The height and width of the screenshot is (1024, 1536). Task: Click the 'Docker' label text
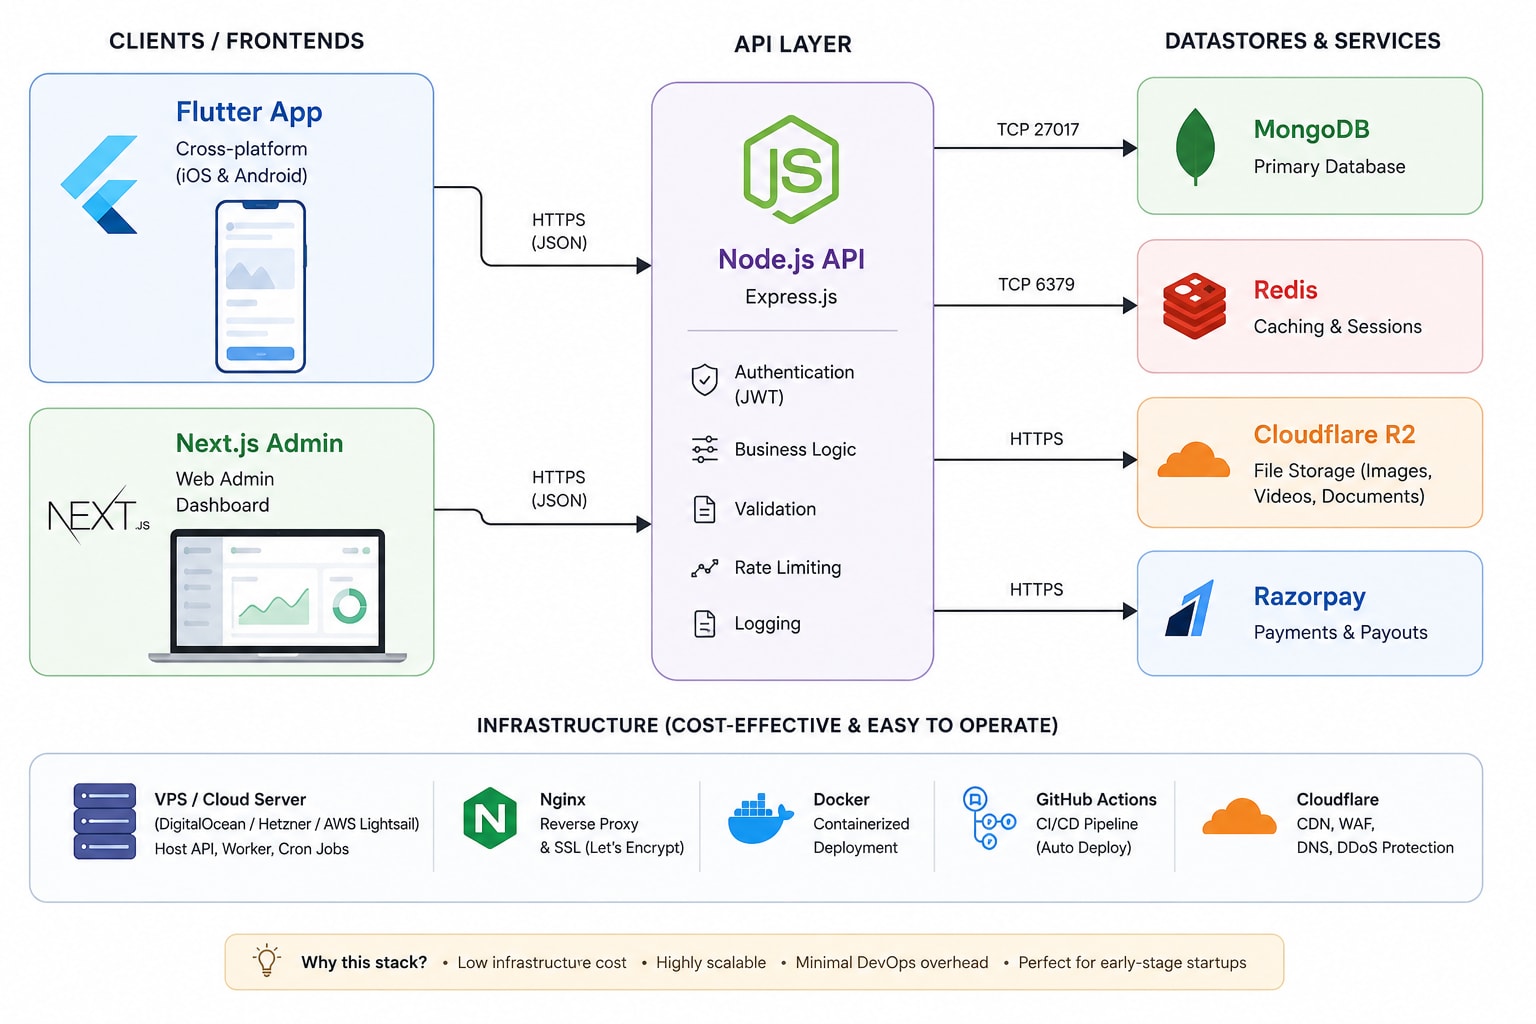pos(841,800)
